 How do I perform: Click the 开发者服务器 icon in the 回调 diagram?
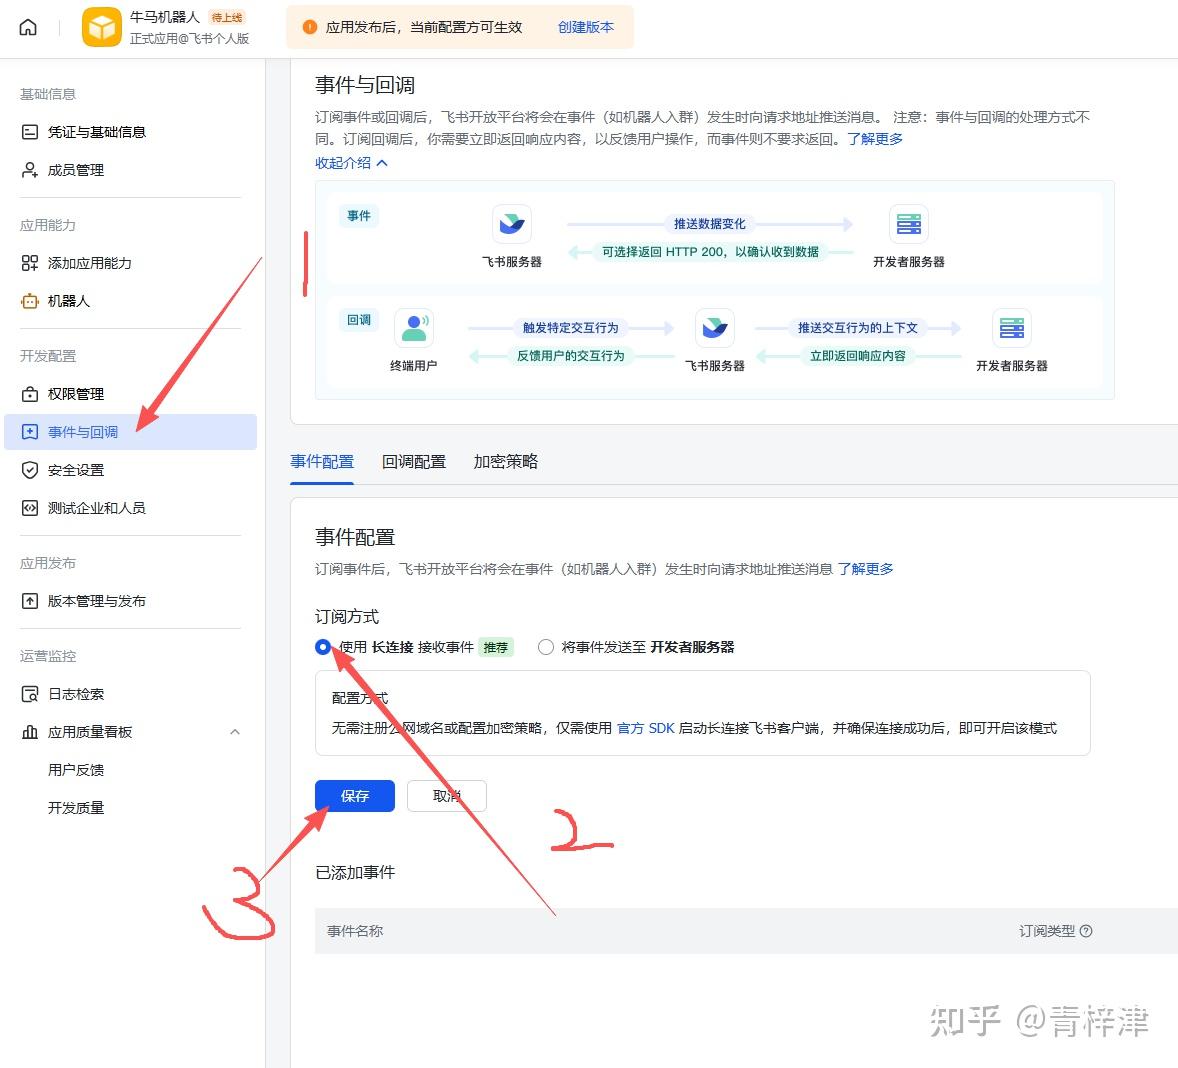tap(1011, 327)
